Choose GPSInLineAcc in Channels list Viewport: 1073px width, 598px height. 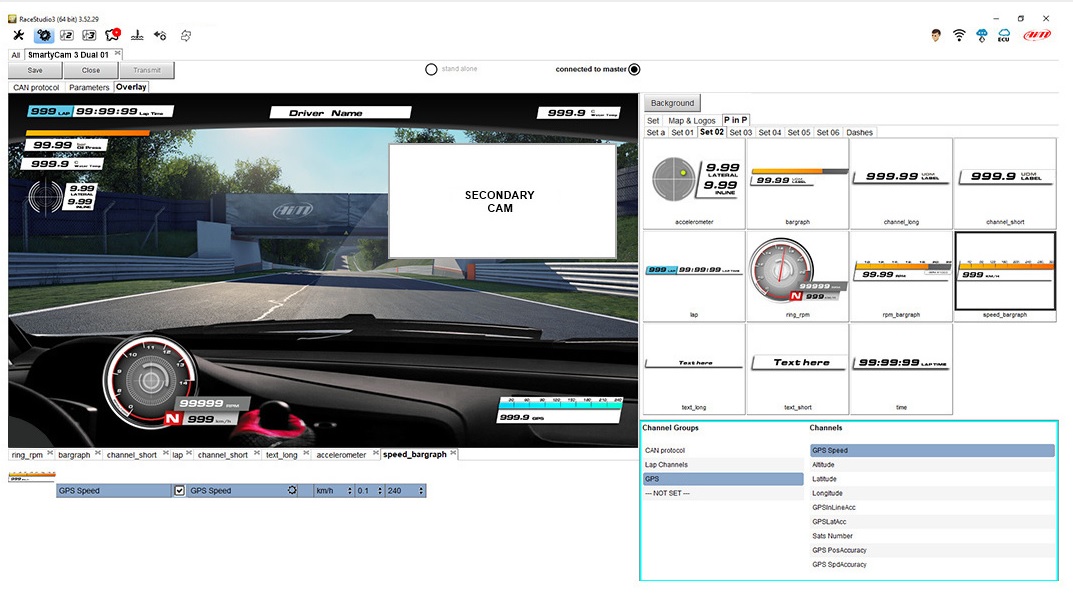(x=932, y=508)
